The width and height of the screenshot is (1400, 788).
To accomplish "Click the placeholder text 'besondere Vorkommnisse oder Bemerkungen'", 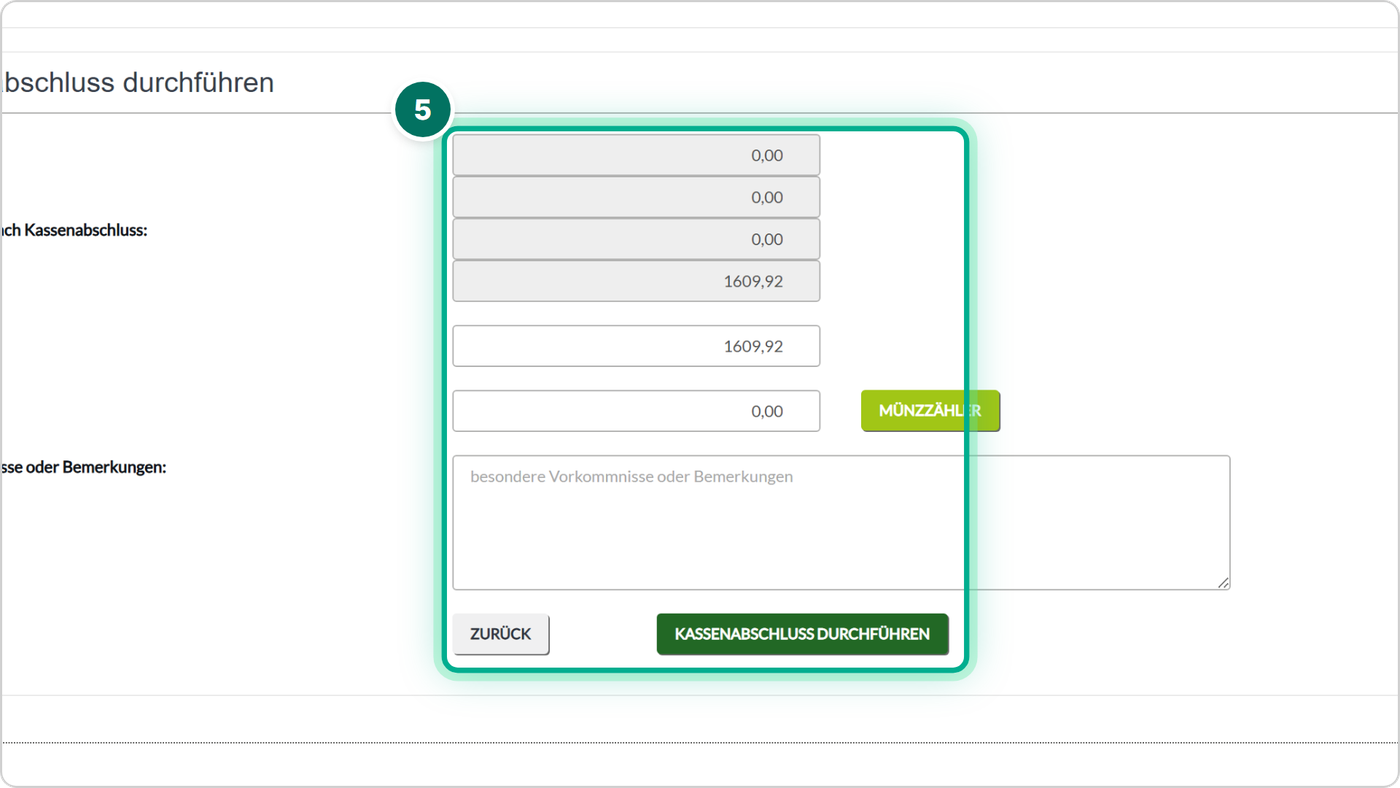I will [x=631, y=477].
